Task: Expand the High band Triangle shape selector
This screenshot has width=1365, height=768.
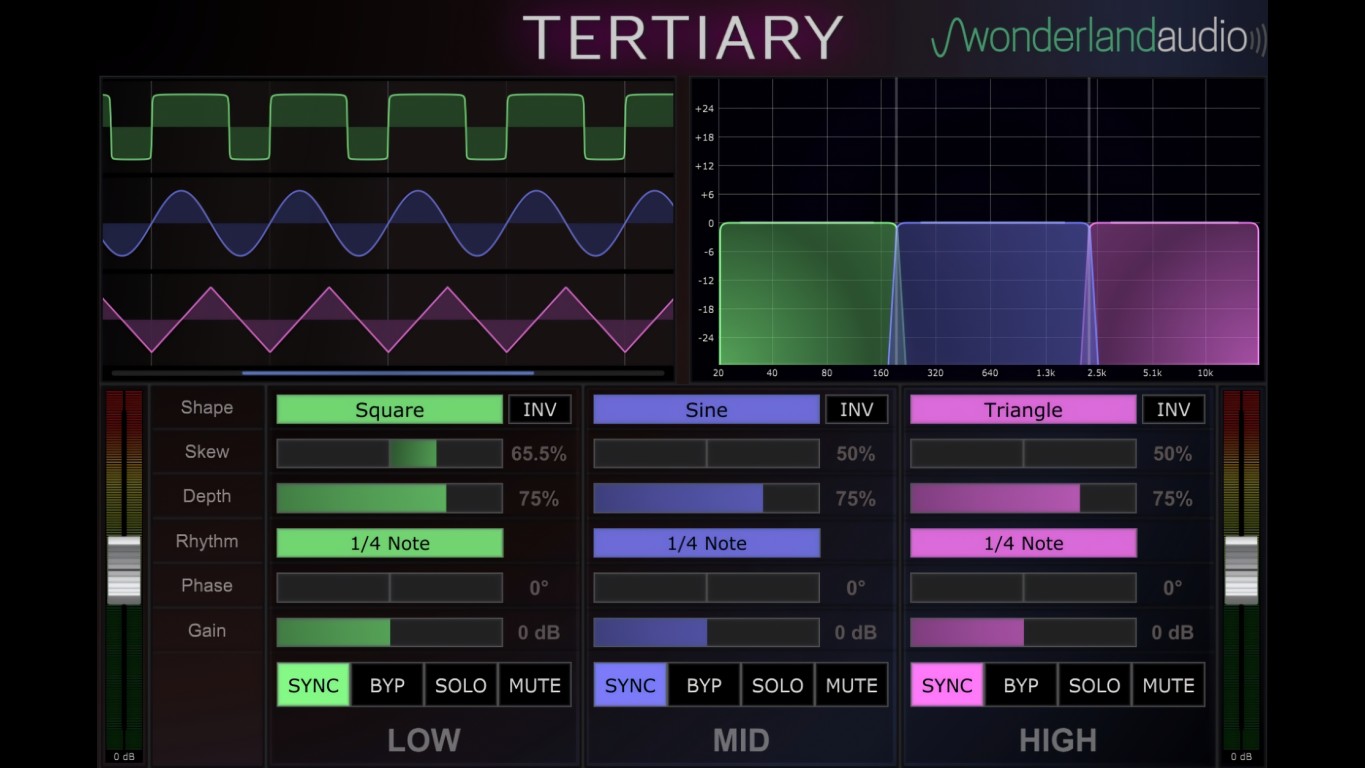Action: click(1023, 410)
